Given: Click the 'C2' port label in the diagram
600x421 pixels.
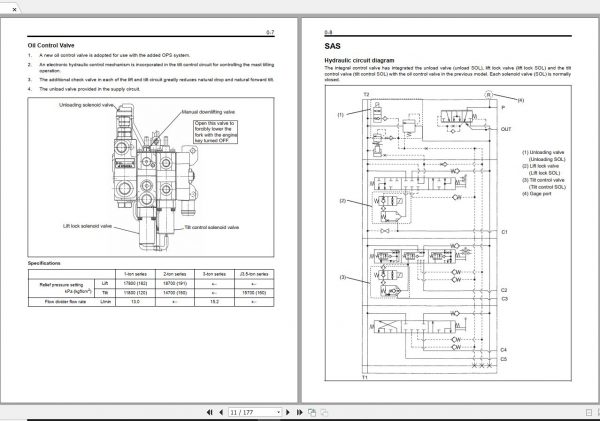Looking at the screenshot, I should coord(504,290).
